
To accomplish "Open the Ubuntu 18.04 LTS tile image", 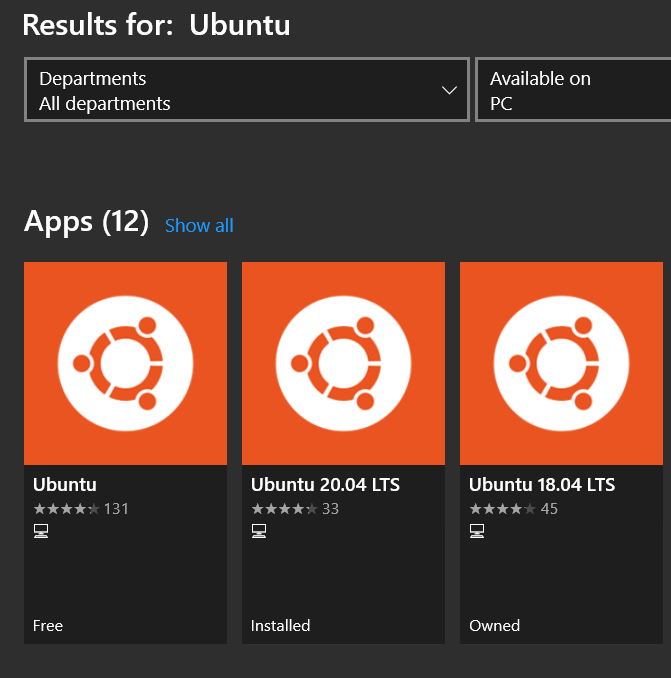I will tap(561, 364).
